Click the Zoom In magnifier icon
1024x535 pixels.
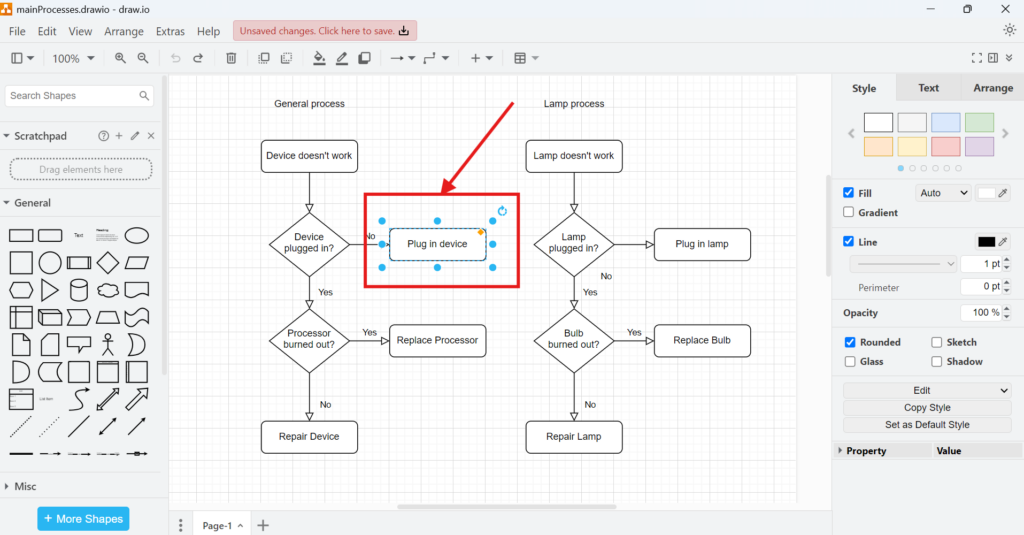[x=121, y=58]
